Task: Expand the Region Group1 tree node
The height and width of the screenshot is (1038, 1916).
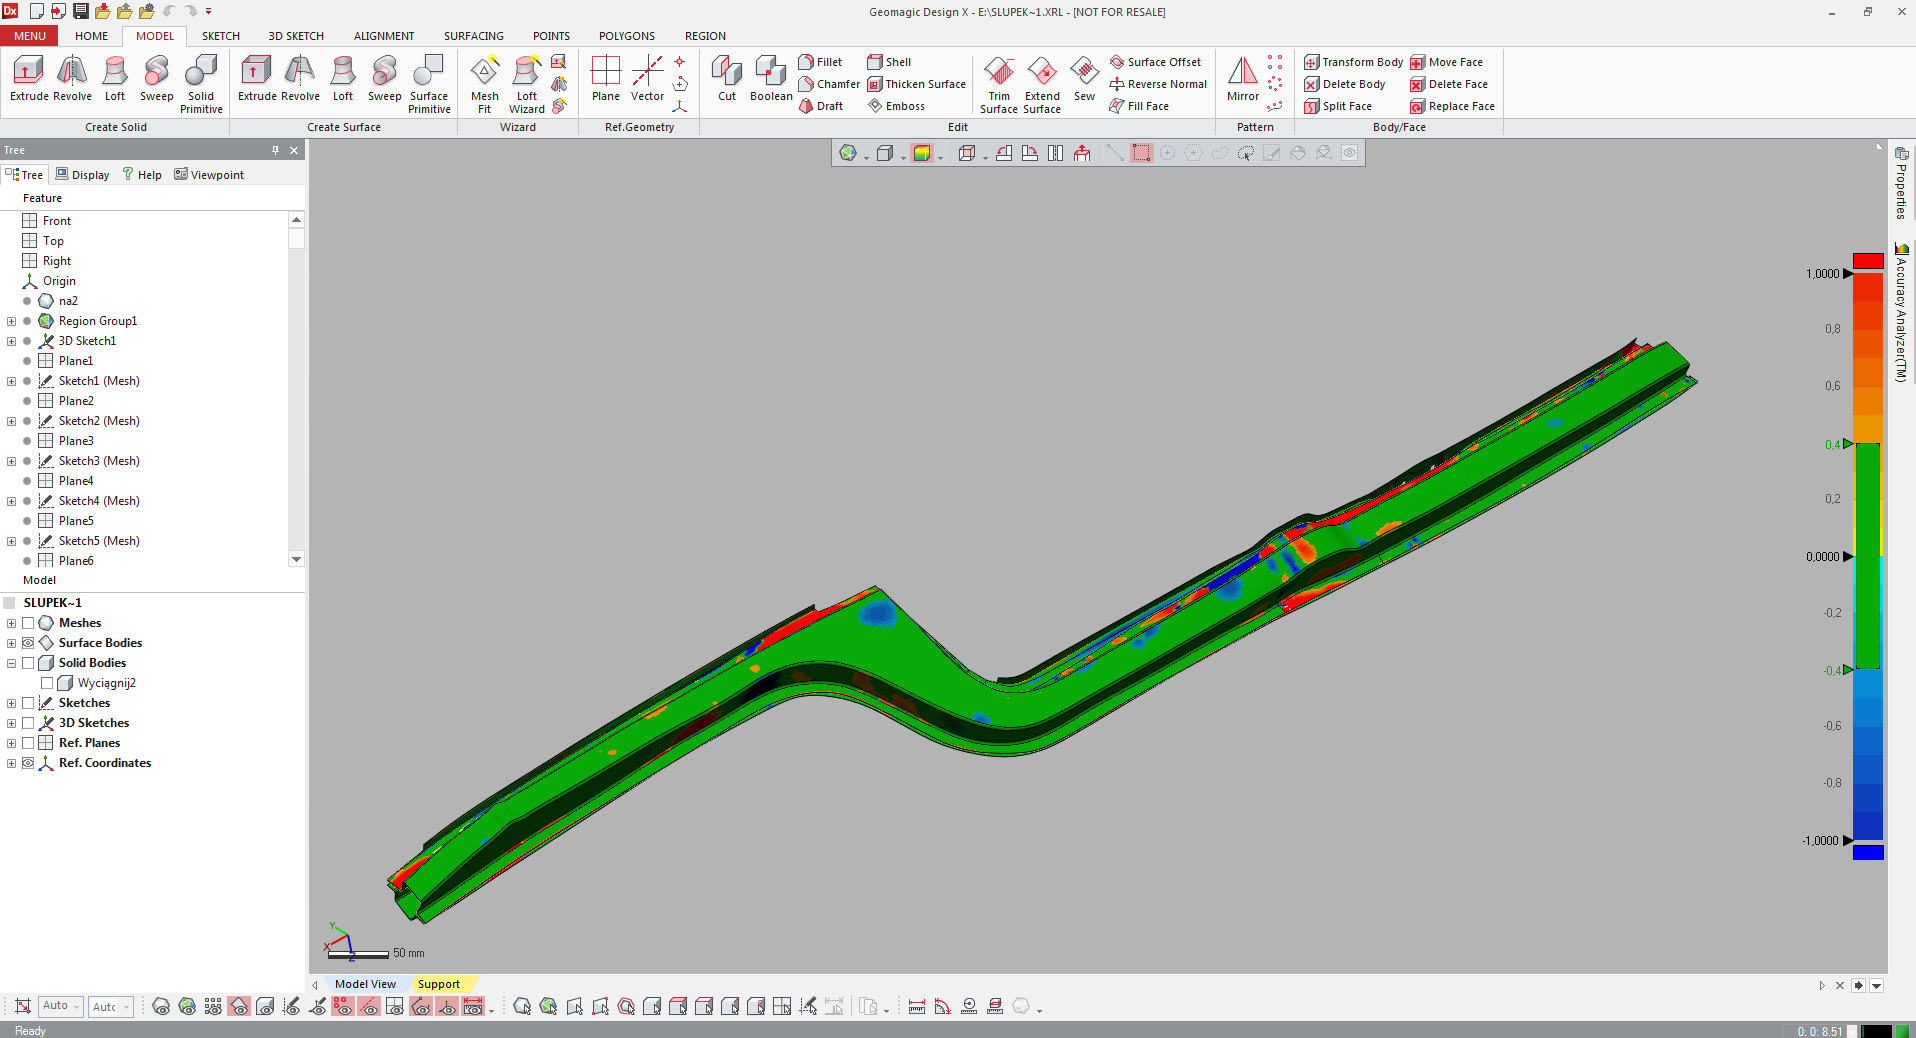Action: [x=11, y=321]
